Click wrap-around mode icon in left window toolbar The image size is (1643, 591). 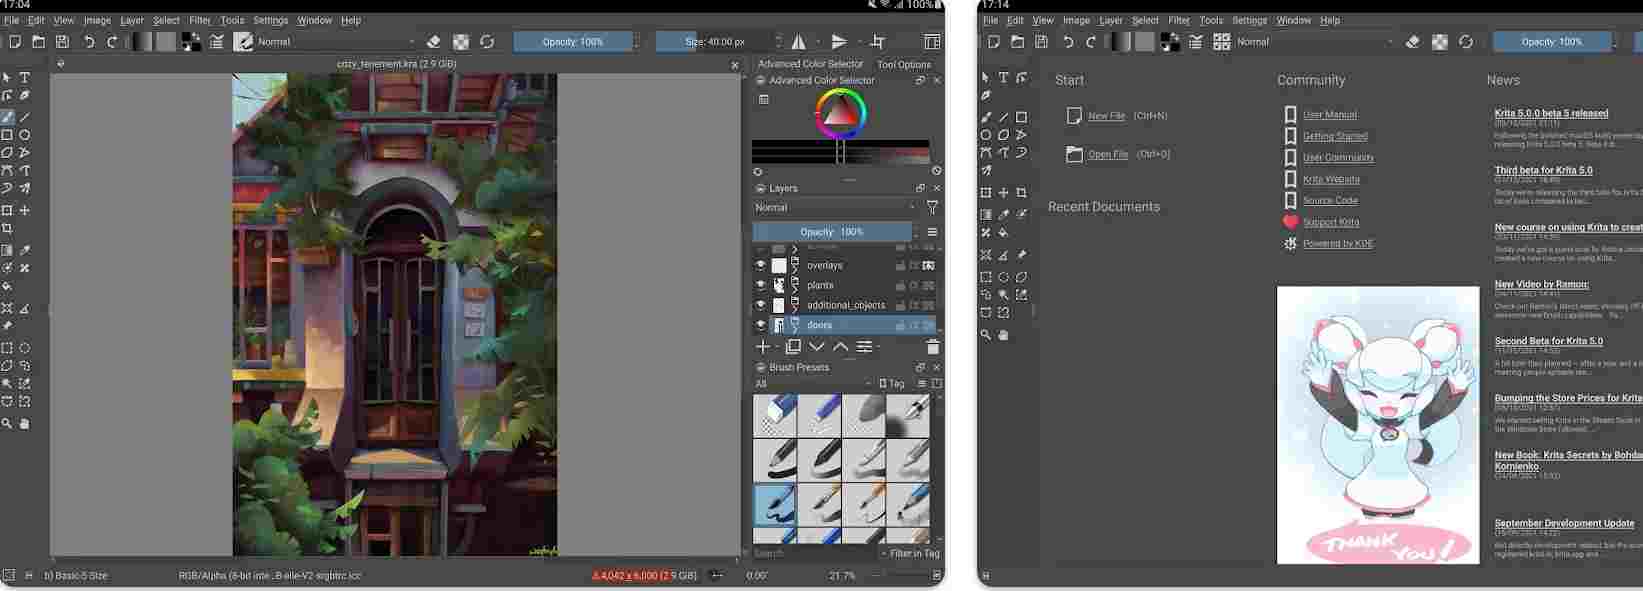tap(877, 42)
